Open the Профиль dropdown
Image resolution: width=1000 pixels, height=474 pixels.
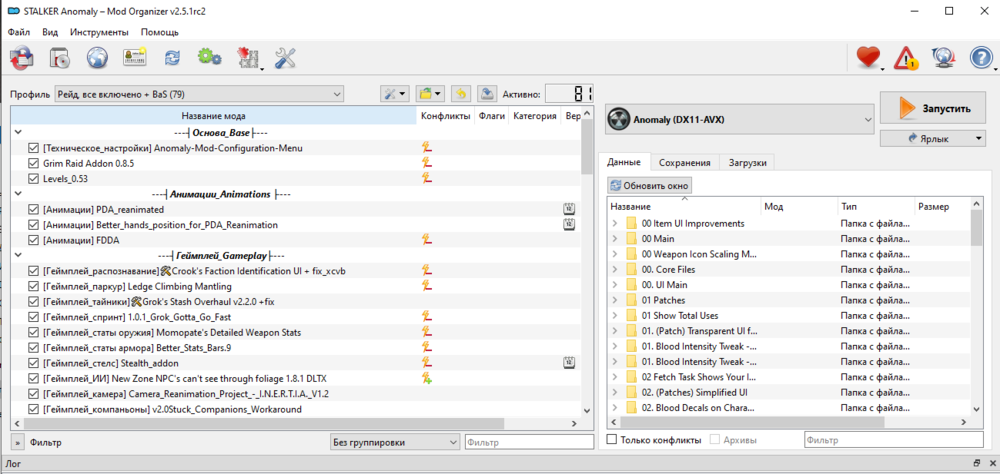click(198, 94)
